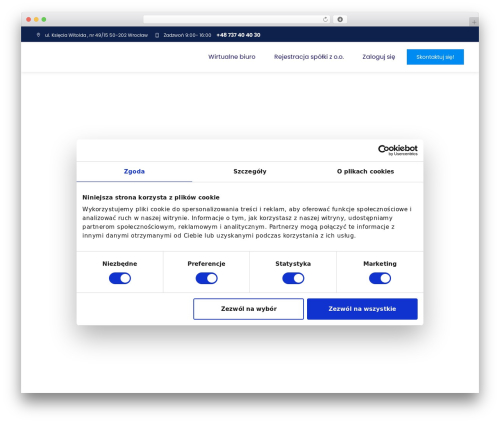Click the Skontaktuj się! button

click(x=435, y=57)
